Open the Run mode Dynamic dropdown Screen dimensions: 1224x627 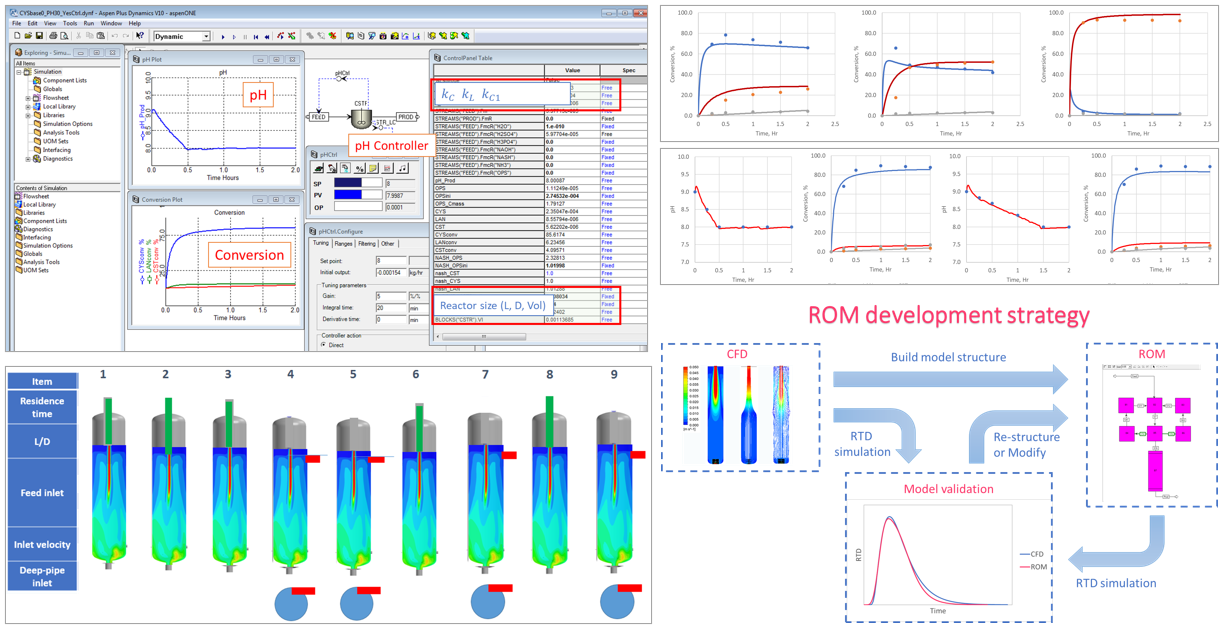206,36
